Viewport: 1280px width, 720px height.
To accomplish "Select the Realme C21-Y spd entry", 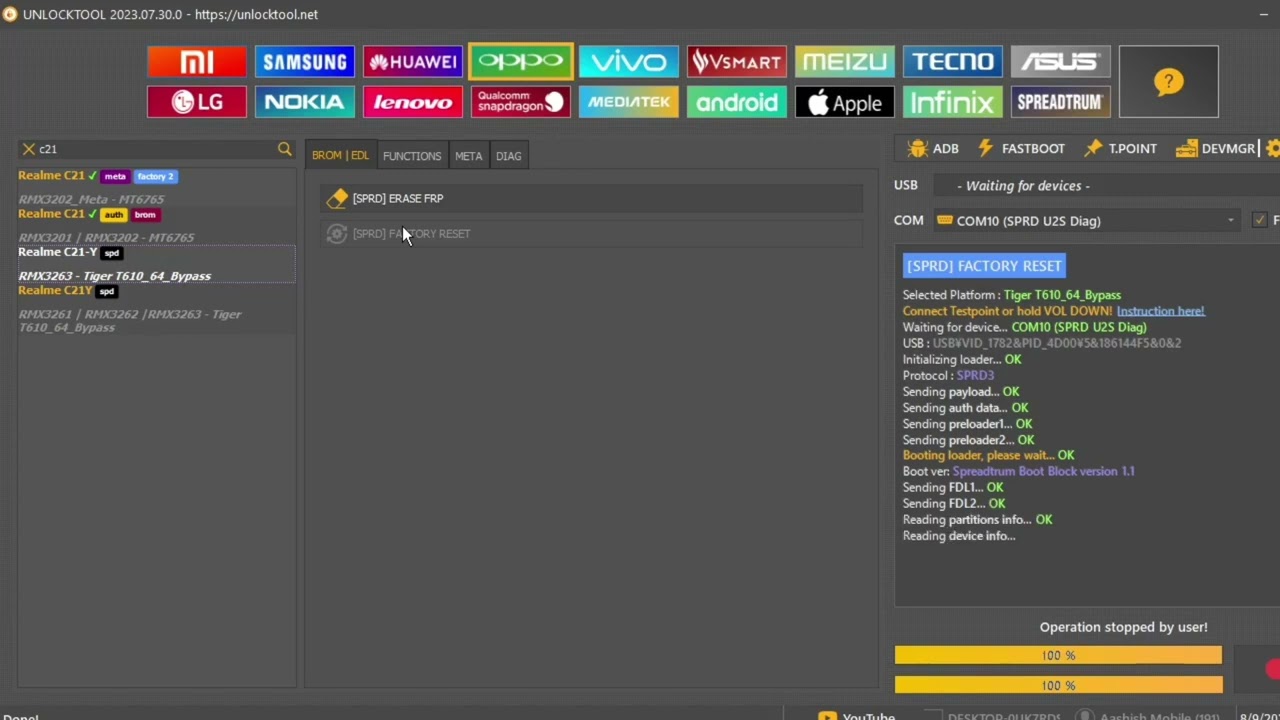I will click(x=156, y=264).
